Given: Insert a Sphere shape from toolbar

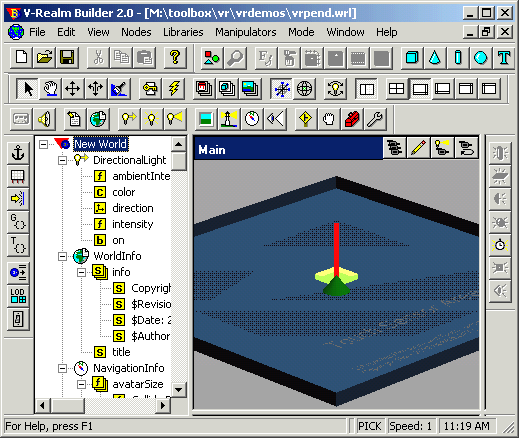Looking at the screenshot, I should (x=481, y=58).
